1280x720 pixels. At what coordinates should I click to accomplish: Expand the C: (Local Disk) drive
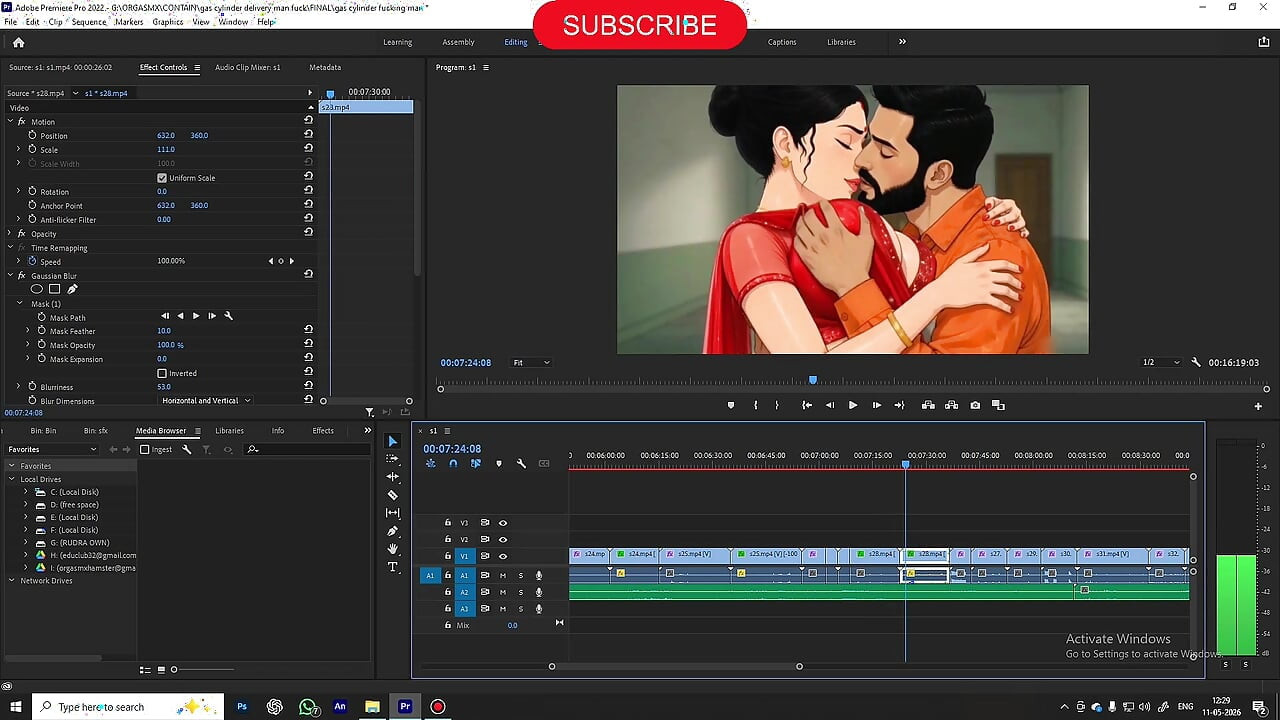26,492
